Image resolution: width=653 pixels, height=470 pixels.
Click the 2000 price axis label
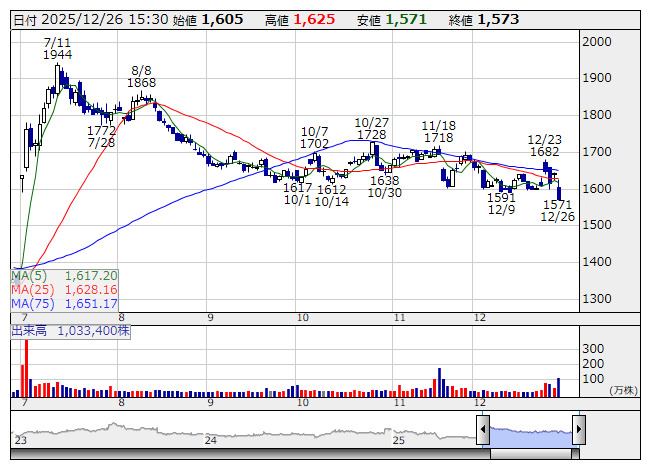coord(597,42)
